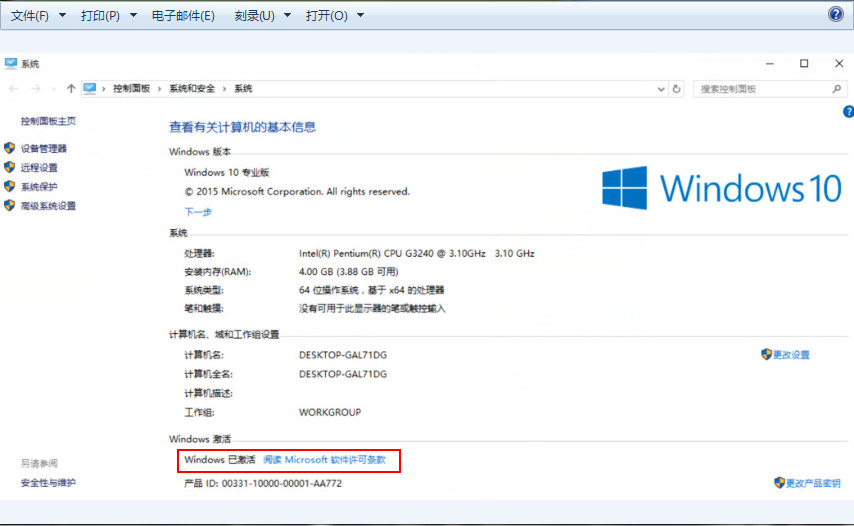The image size is (854, 526).
Task: Click the 下一步 link under Windows version
Action: (x=198, y=212)
